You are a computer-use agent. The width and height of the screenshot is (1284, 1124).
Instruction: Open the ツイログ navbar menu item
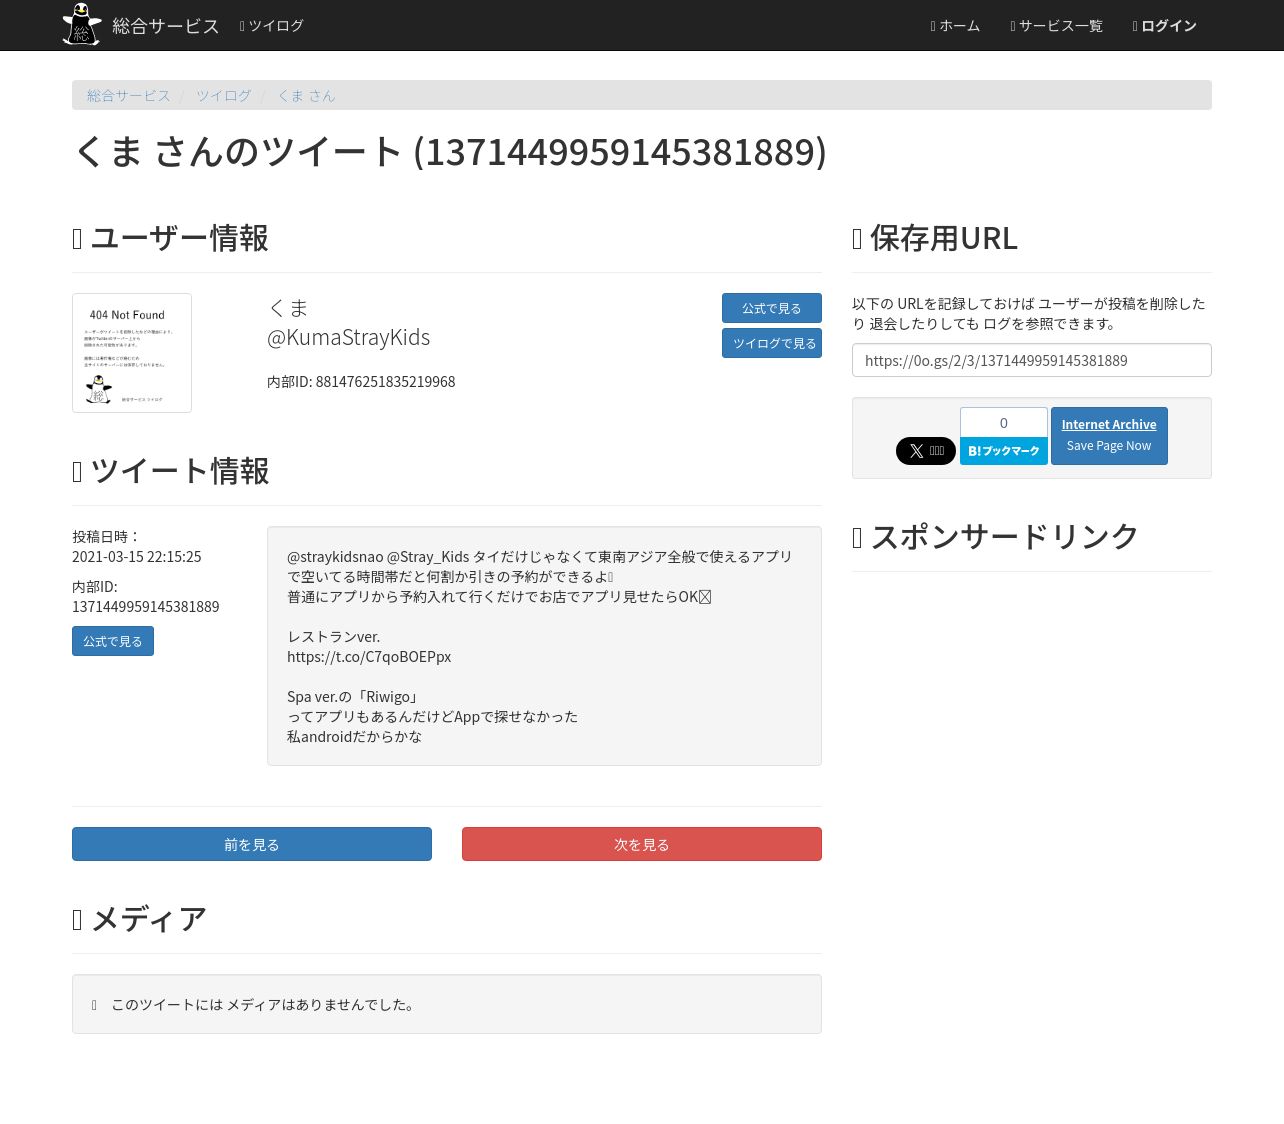click(x=271, y=26)
